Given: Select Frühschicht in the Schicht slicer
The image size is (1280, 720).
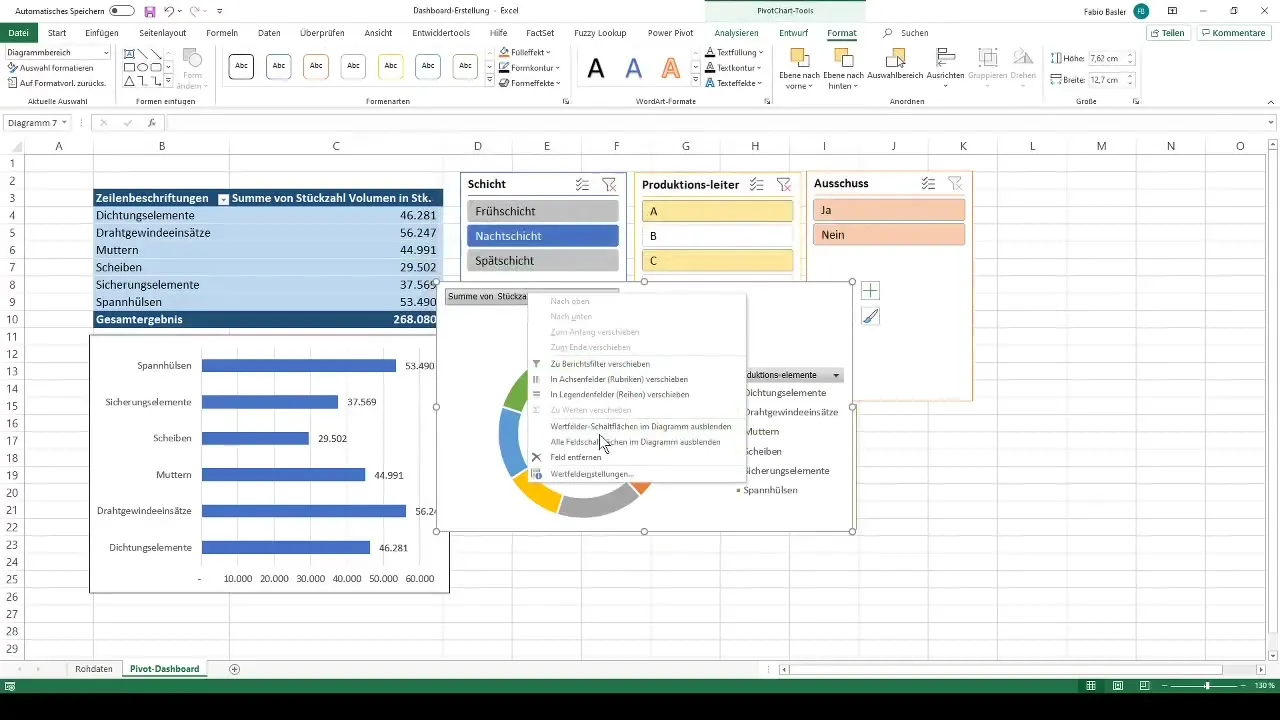Looking at the screenshot, I should click(543, 211).
